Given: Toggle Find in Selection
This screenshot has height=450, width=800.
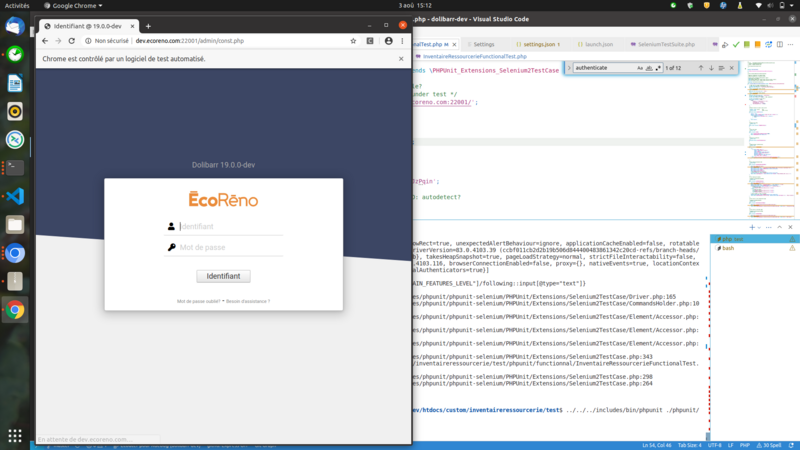Looking at the screenshot, I should (x=721, y=68).
